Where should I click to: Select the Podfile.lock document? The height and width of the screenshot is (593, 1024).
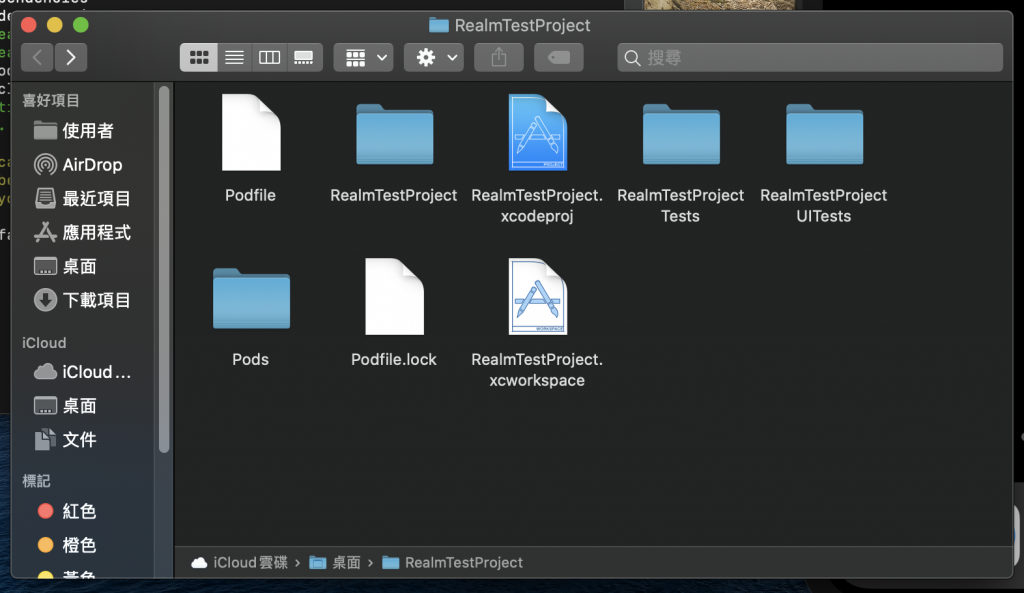point(394,296)
